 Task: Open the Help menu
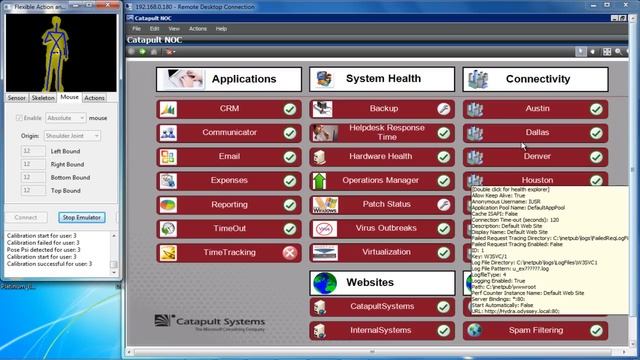pyautogui.click(x=221, y=29)
